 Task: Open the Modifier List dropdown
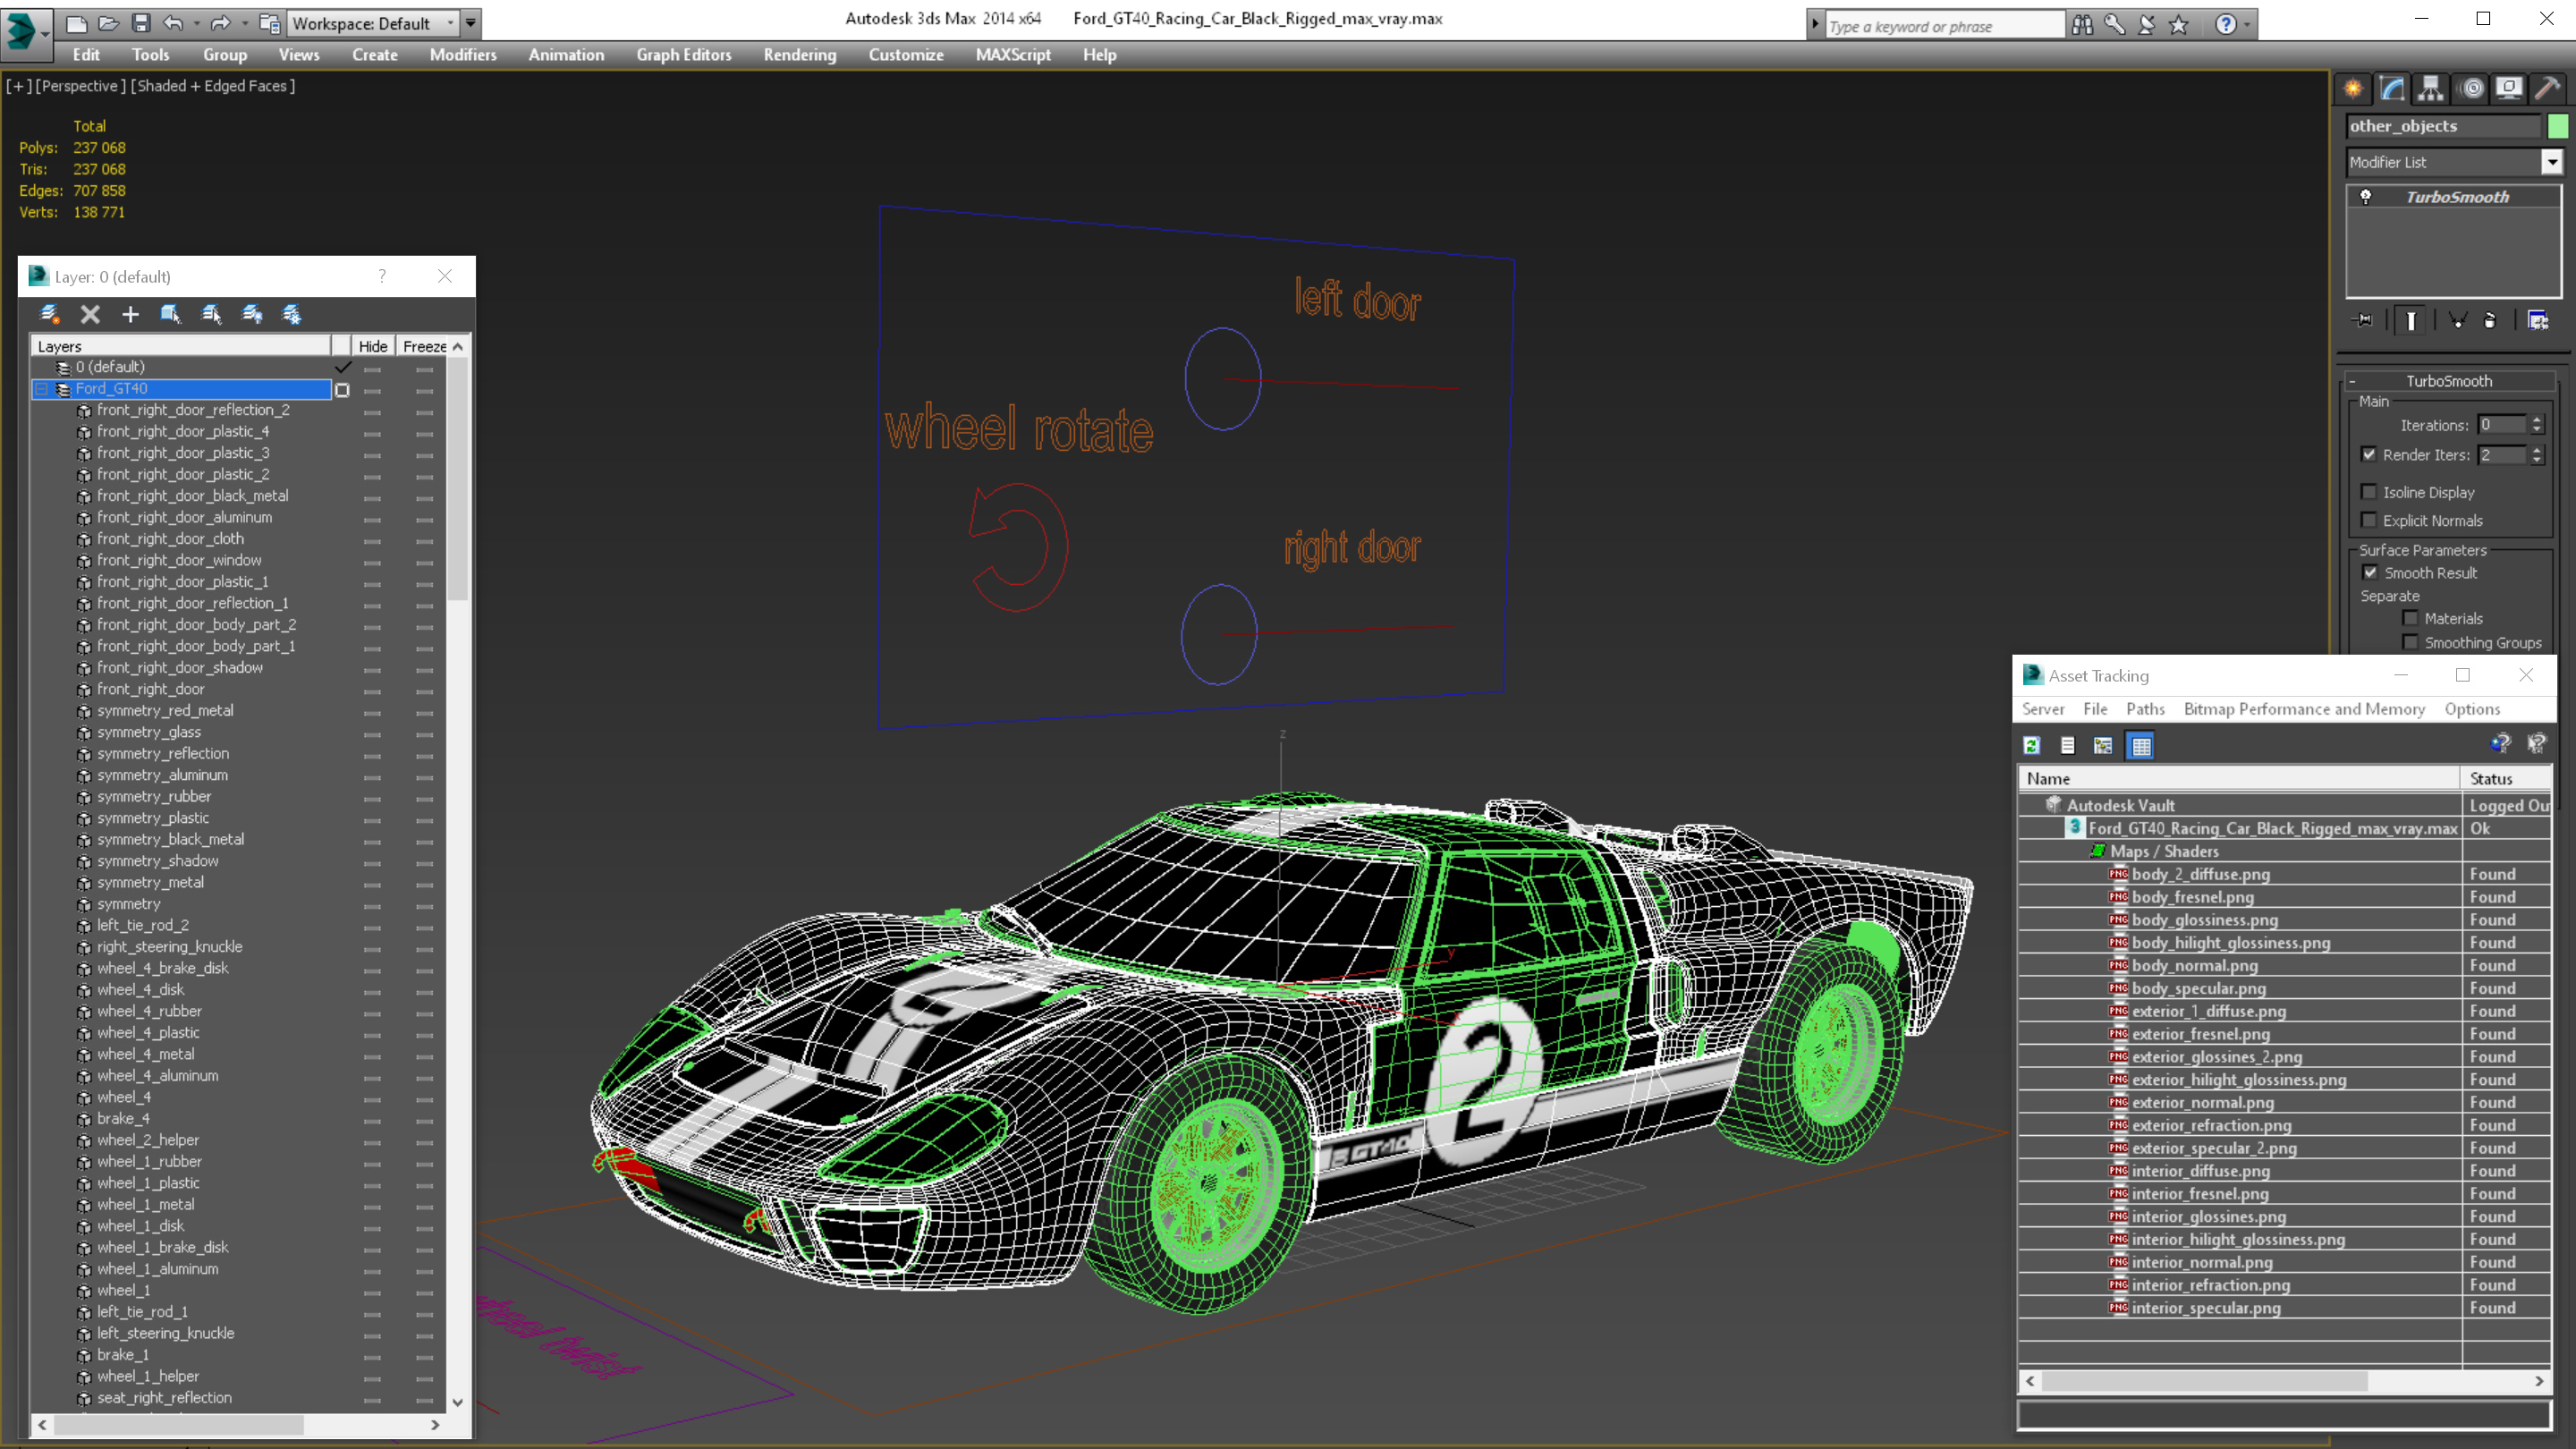point(2552,162)
